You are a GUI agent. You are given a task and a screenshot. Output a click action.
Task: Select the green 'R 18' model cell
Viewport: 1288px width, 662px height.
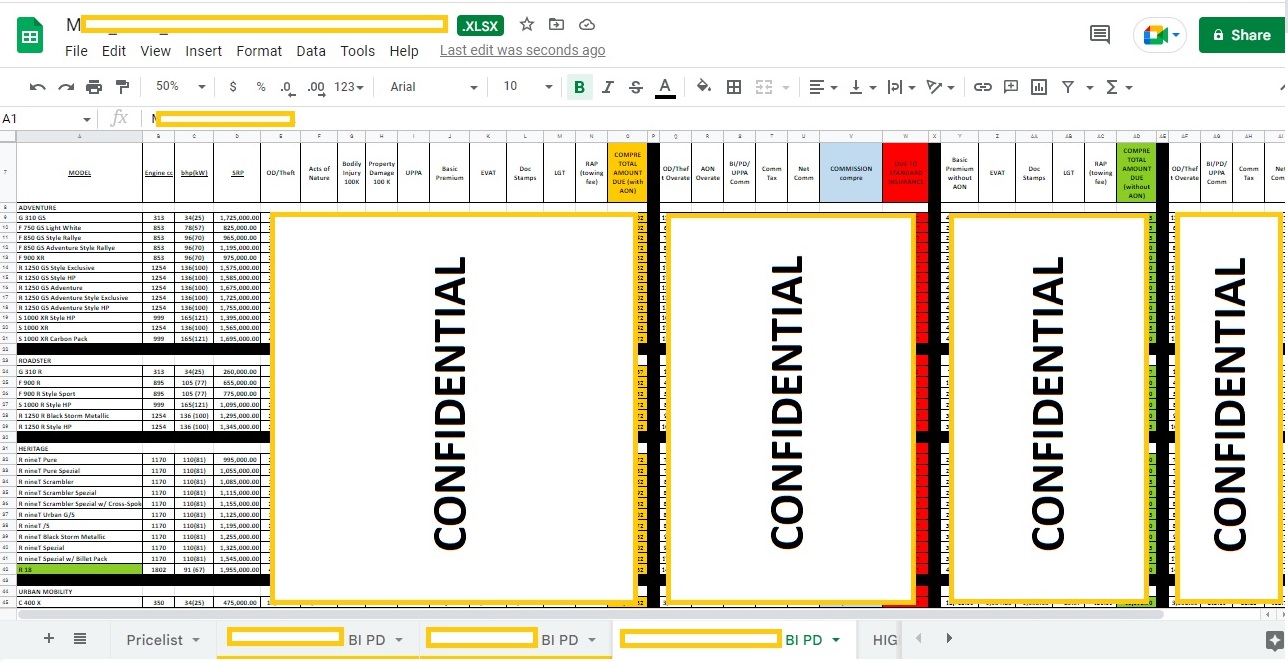tap(79, 569)
